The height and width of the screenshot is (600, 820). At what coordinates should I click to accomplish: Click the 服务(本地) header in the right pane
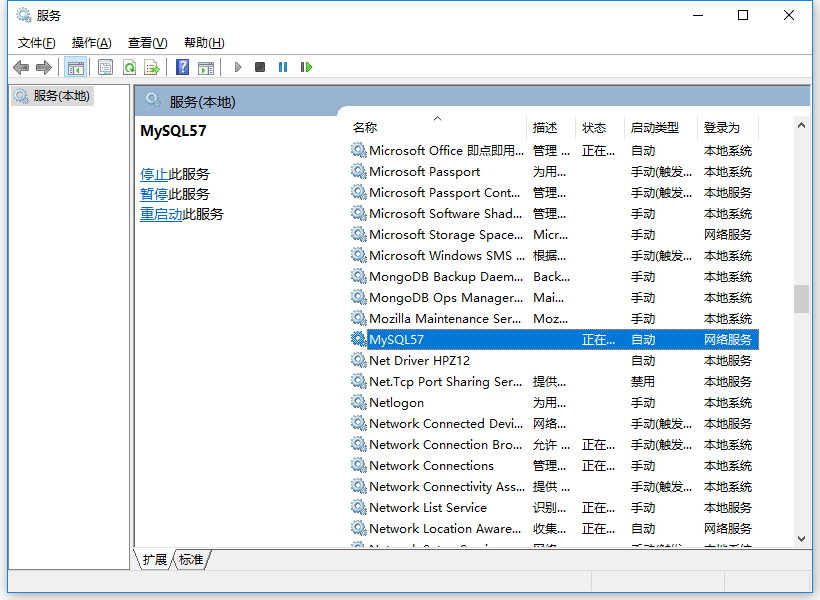(202, 102)
